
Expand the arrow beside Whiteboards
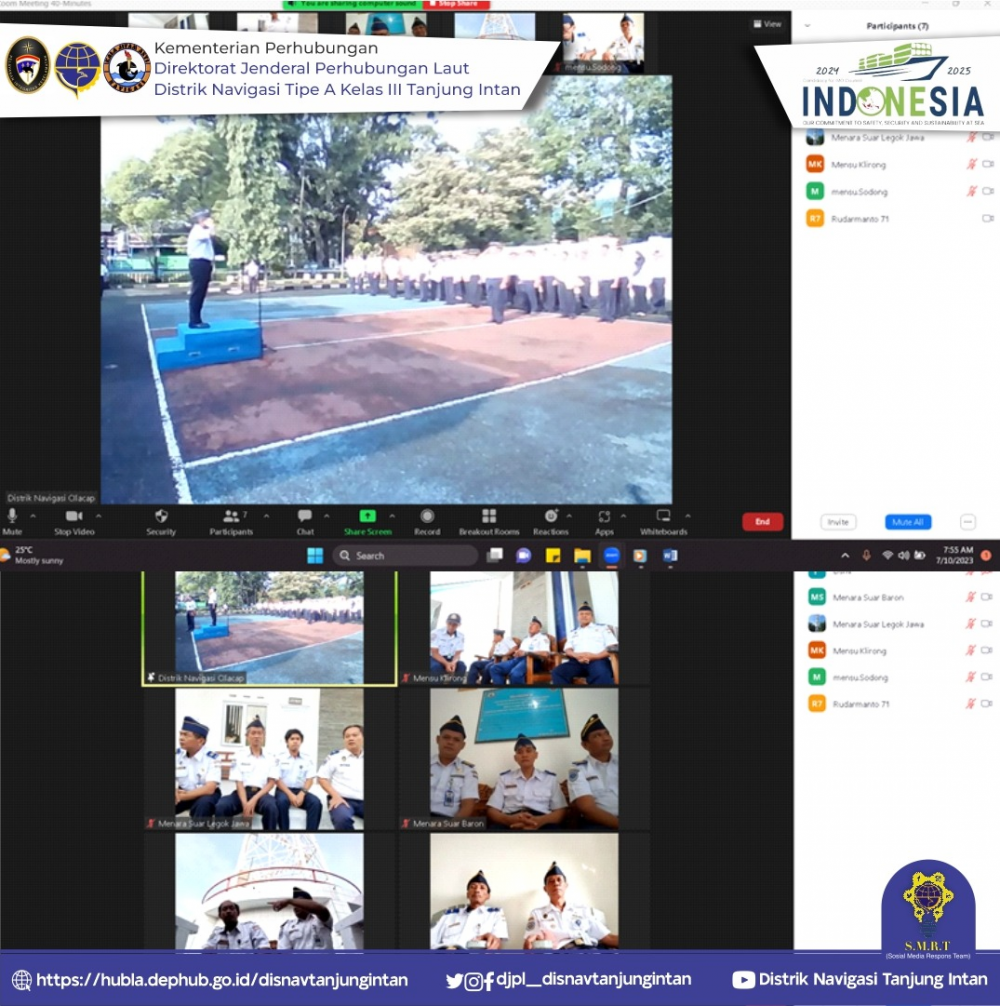(688, 515)
